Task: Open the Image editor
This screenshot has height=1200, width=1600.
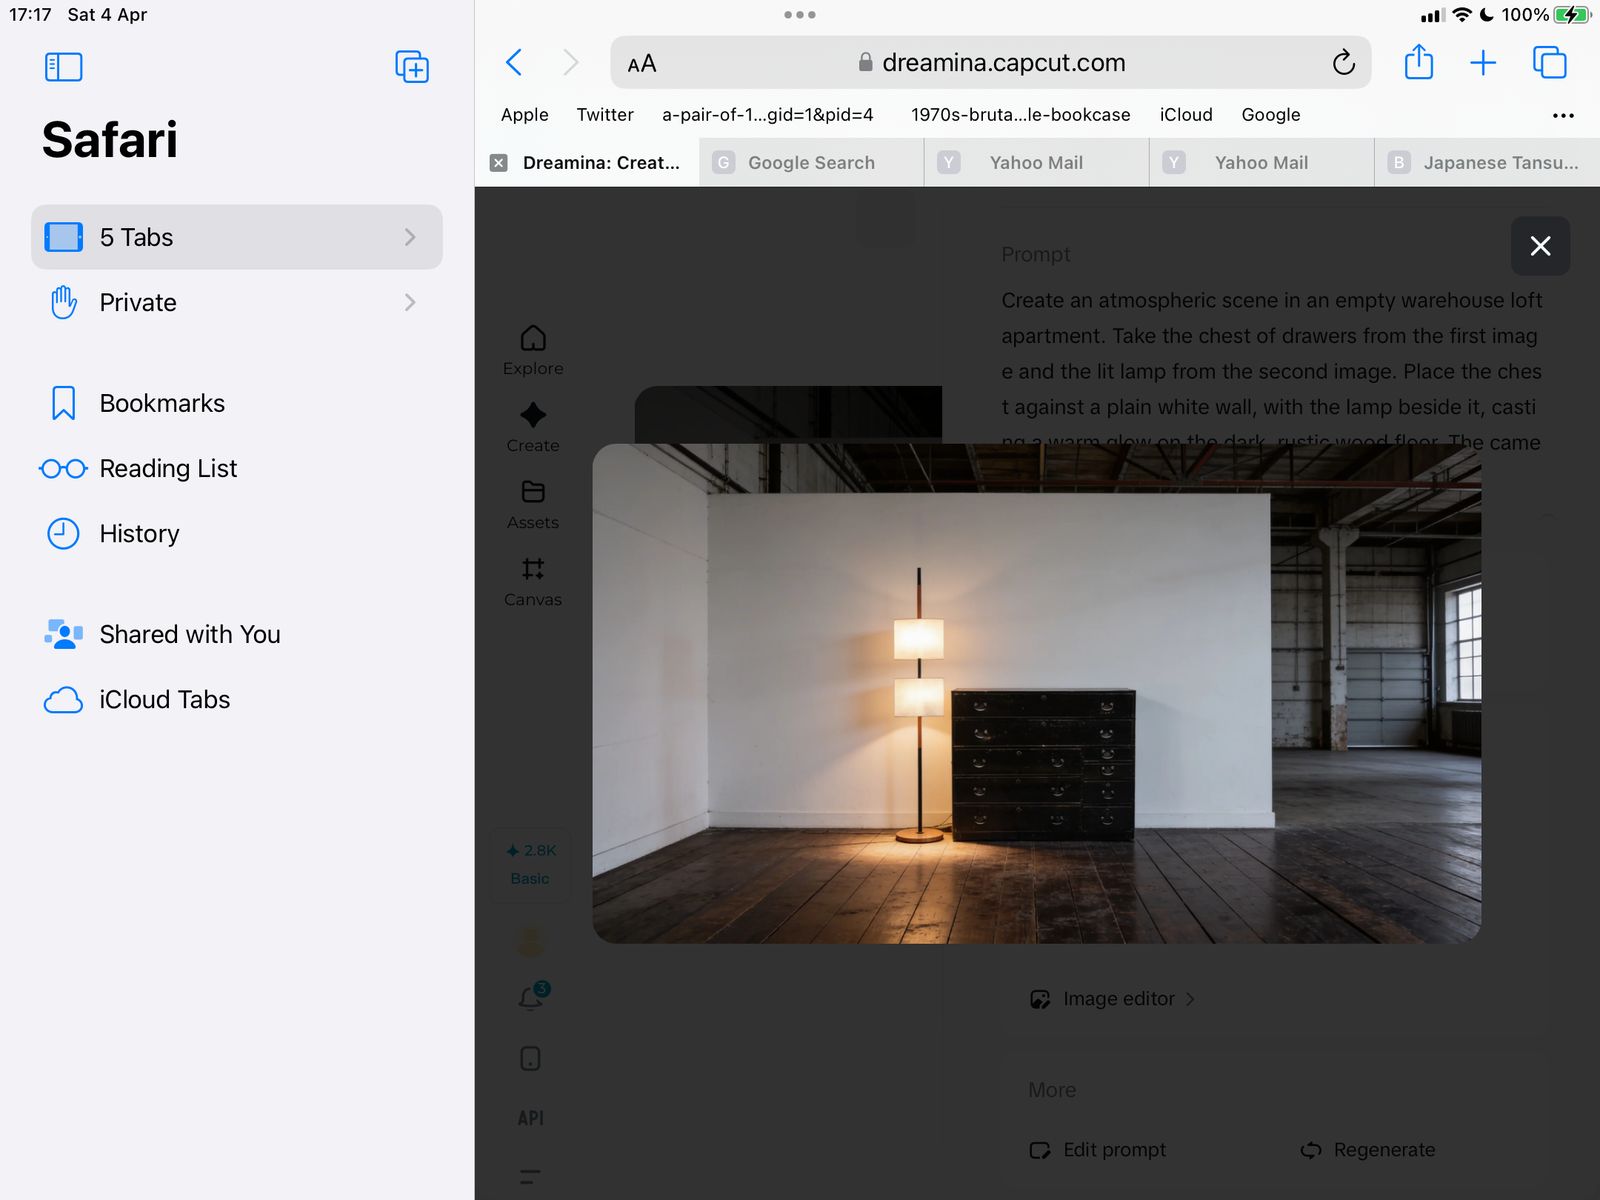Action: point(1112,999)
